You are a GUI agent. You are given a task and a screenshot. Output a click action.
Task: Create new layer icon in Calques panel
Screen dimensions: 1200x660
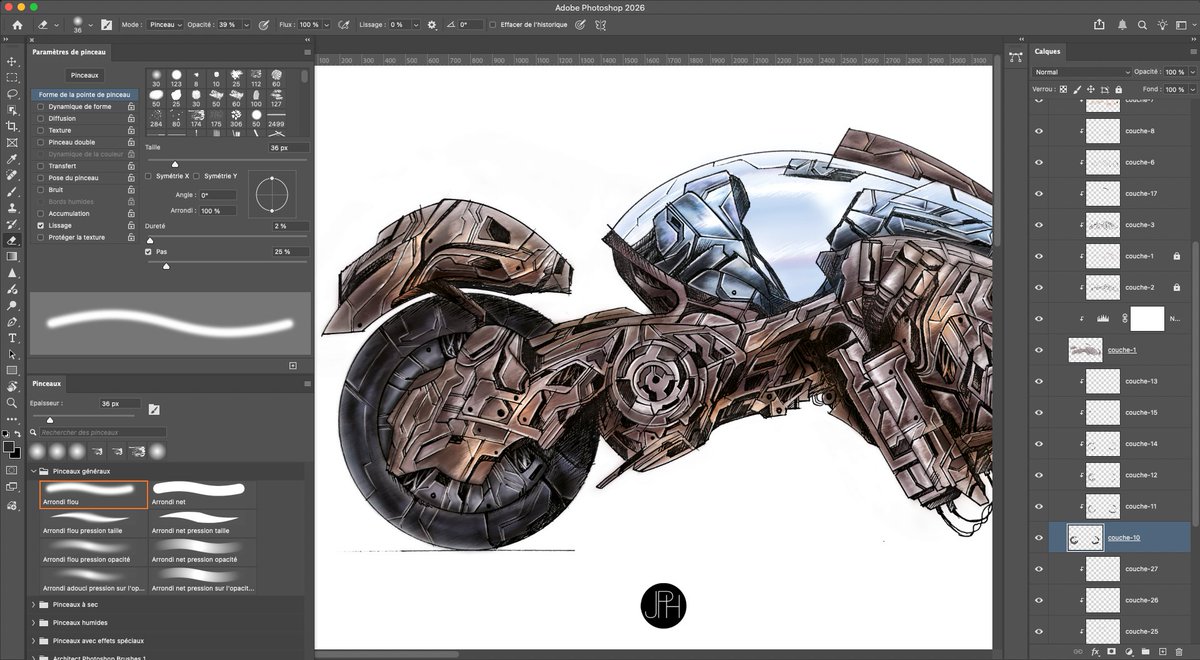point(1163,651)
